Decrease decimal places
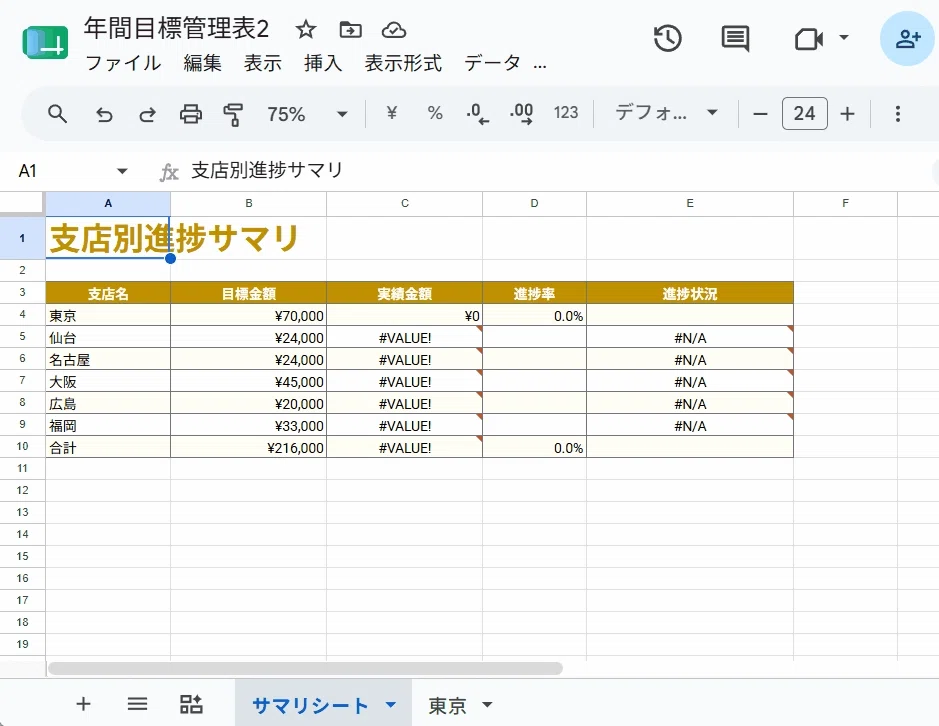This screenshot has height=726, width=939. pyautogui.click(x=477, y=113)
